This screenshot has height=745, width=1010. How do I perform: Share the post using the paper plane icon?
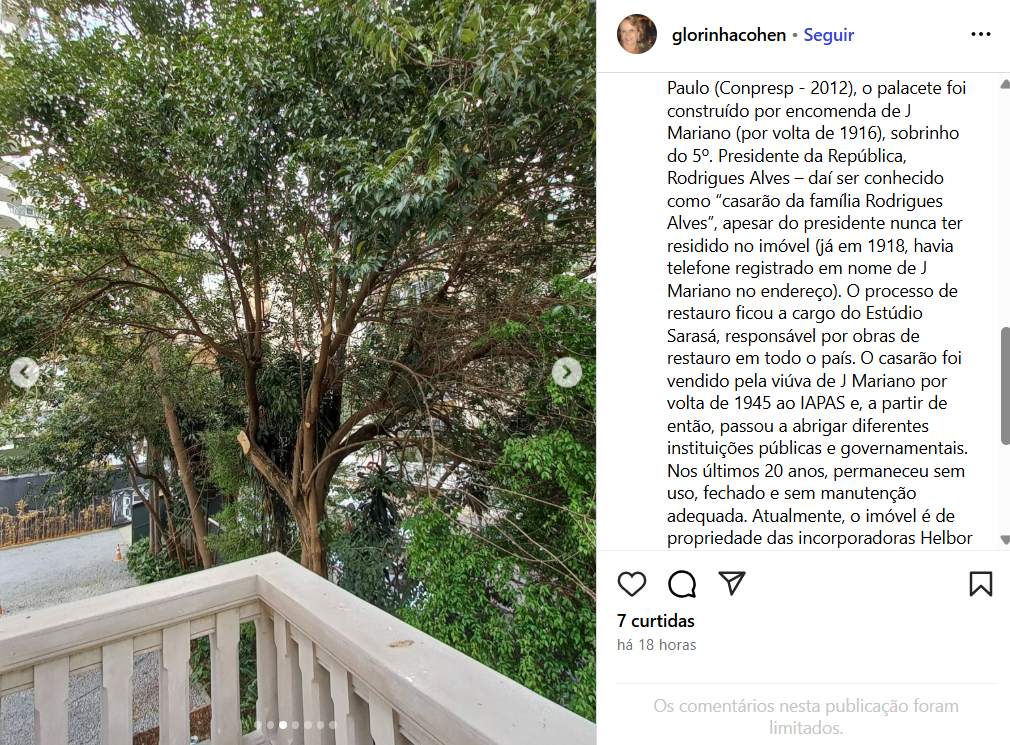(732, 583)
